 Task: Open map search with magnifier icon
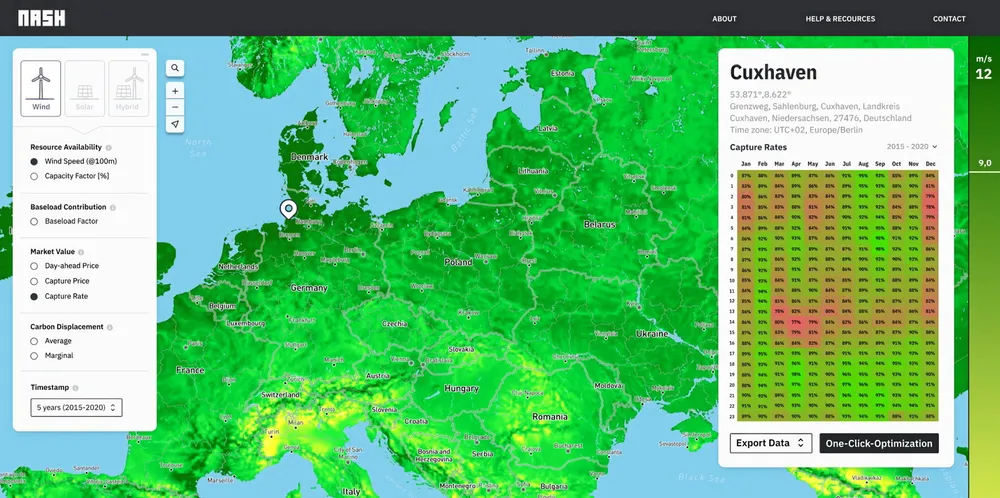click(175, 68)
